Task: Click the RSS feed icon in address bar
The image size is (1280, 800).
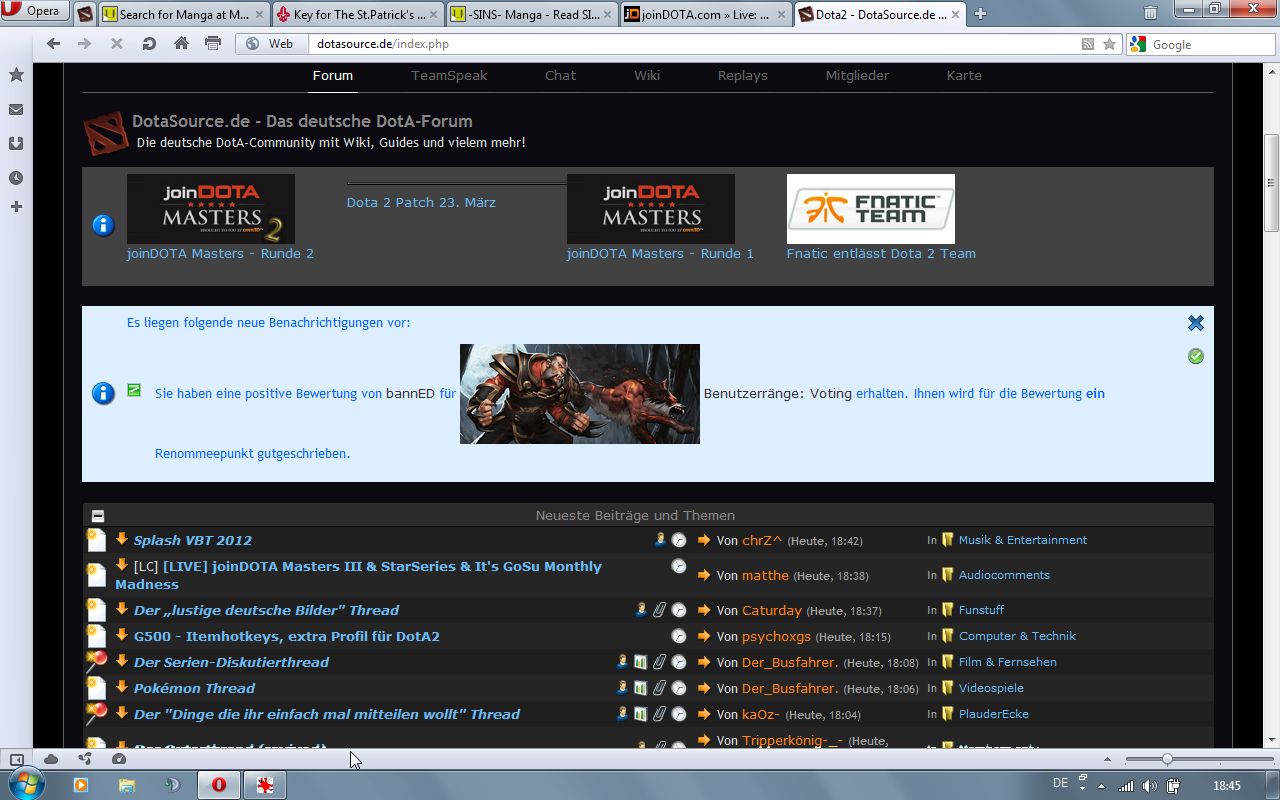Action: click(x=1088, y=44)
